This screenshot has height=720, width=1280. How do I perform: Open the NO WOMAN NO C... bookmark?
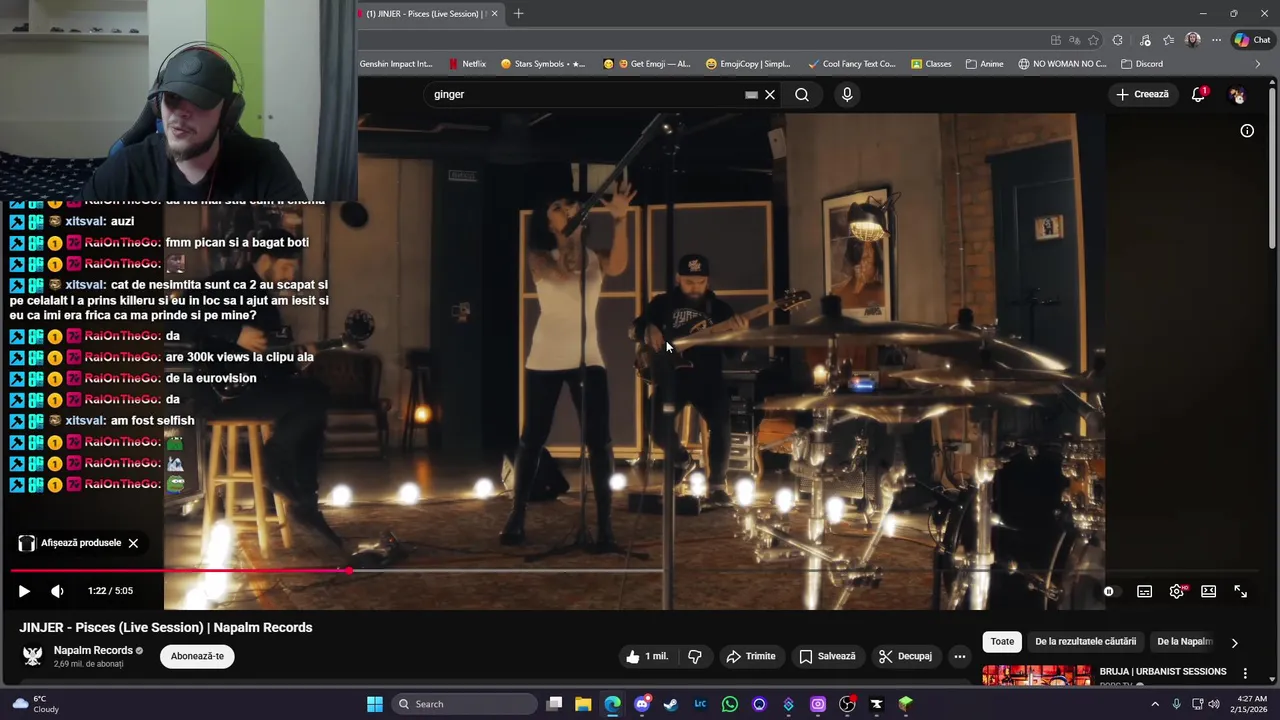coord(1062,64)
